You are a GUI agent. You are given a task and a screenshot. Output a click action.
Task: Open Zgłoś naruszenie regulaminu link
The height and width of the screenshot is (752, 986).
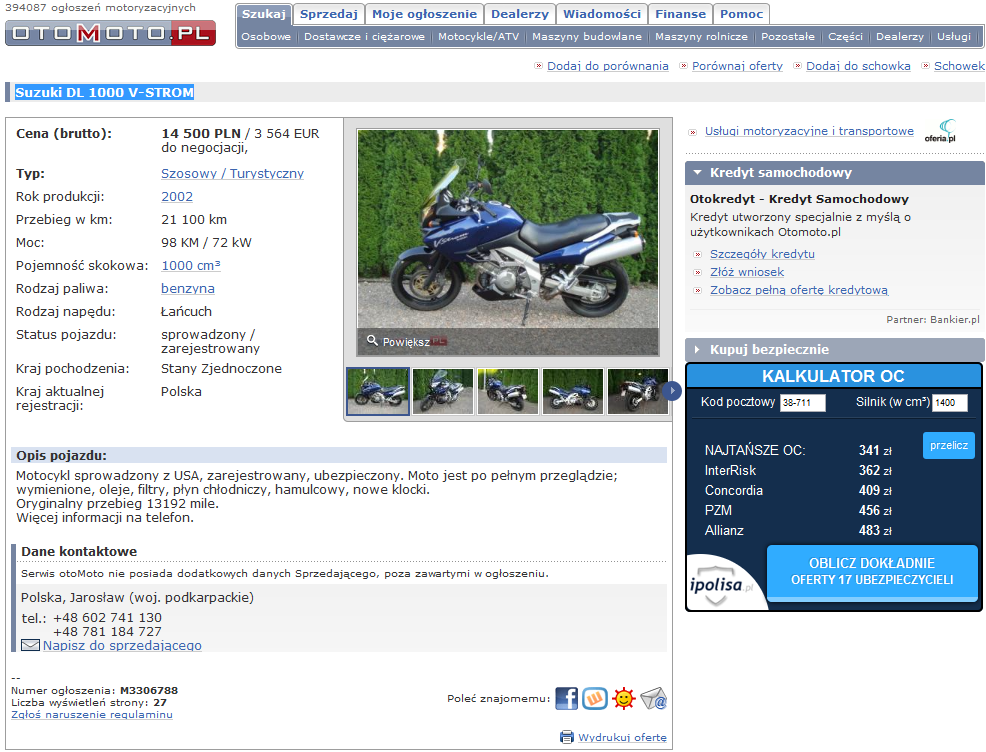pos(92,715)
